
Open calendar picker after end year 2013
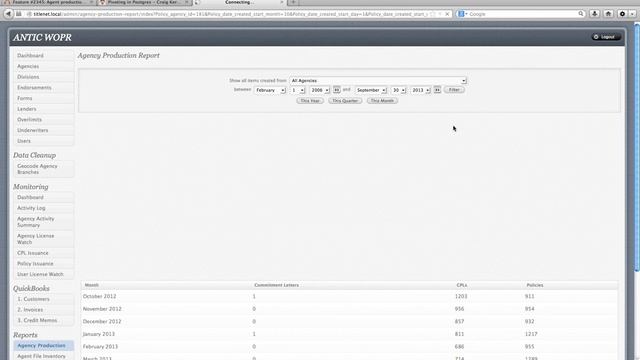tap(437, 89)
